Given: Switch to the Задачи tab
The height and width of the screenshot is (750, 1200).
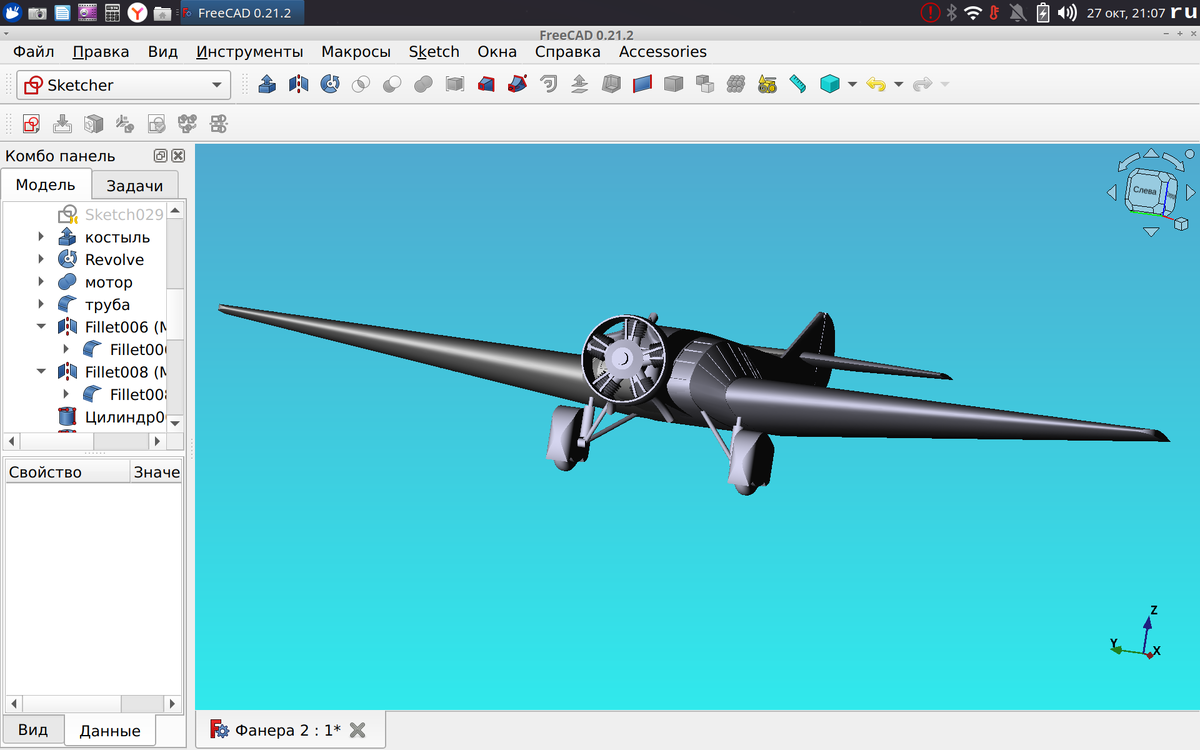Looking at the screenshot, I should pyautogui.click(x=134, y=184).
